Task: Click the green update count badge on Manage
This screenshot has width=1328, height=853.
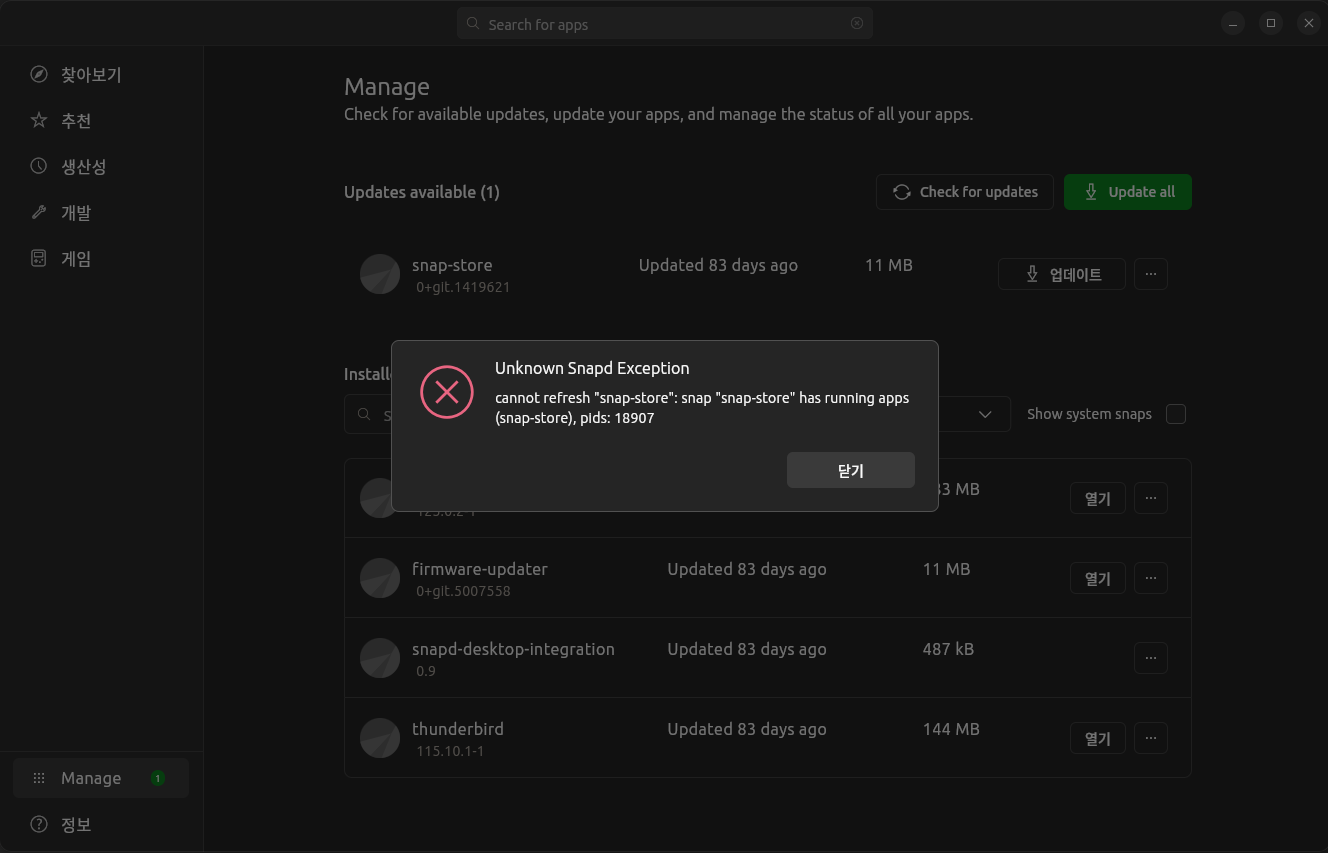Action: click(158, 778)
